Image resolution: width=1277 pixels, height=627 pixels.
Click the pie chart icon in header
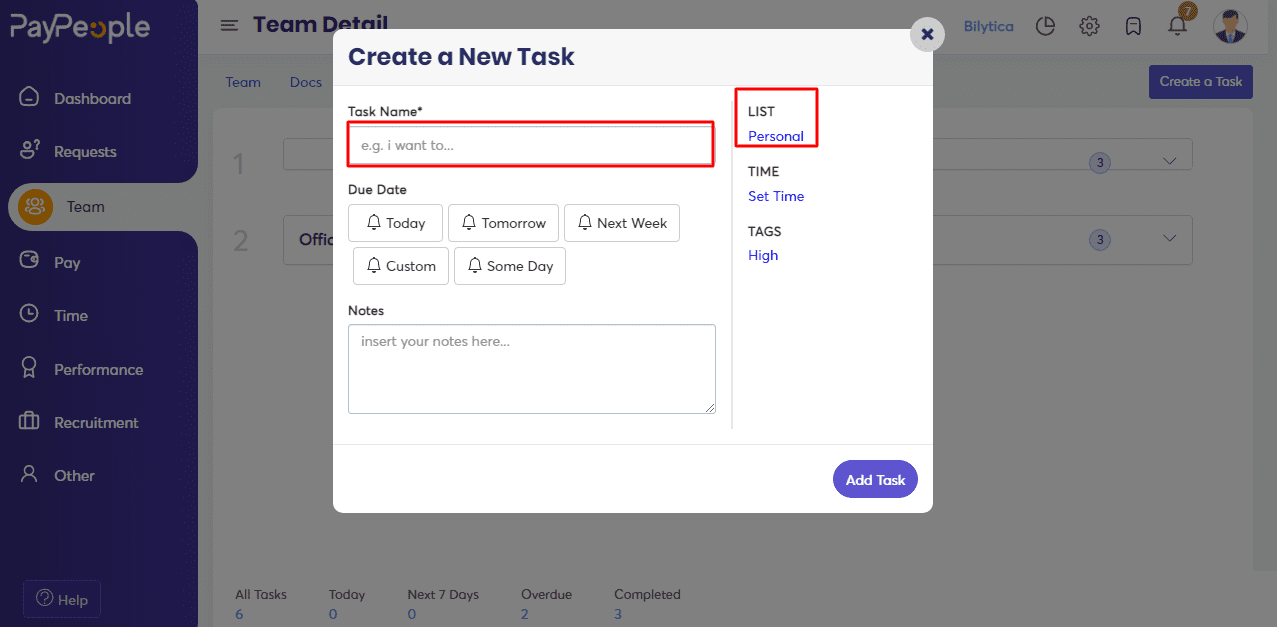(x=1045, y=26)
